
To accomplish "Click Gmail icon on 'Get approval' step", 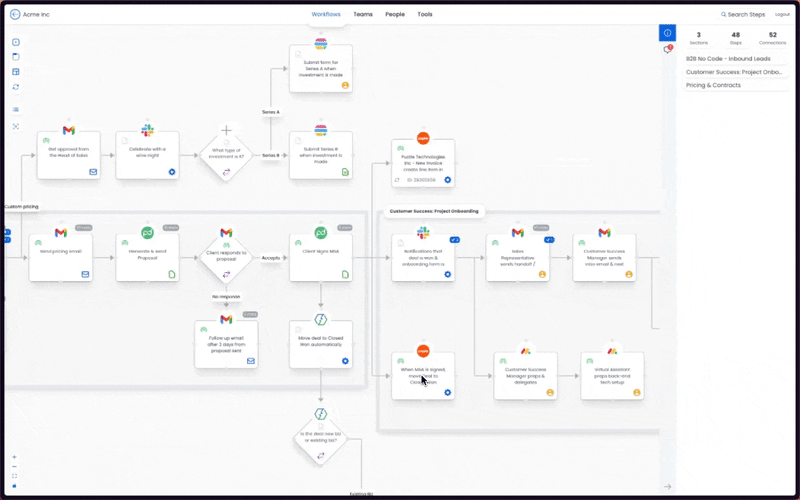I will tap(69, 131).
